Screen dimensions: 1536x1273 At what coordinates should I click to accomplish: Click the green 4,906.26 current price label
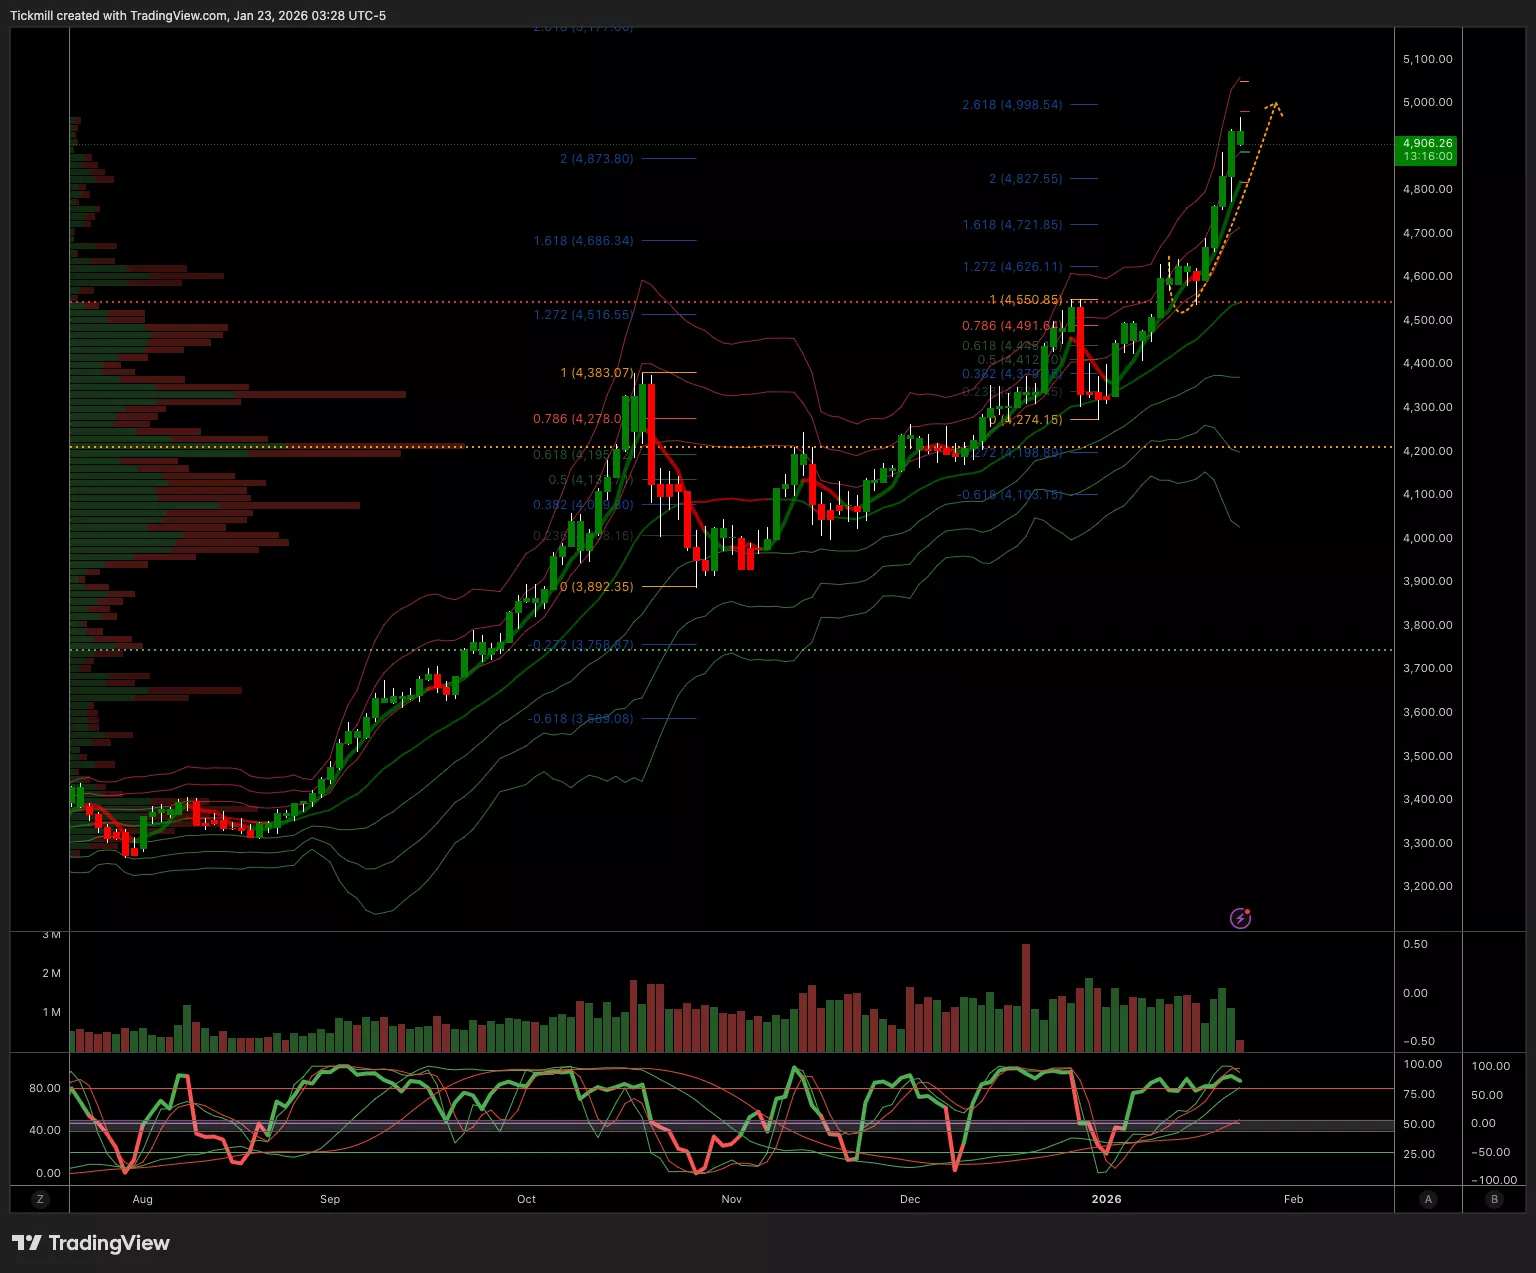point(1427,150)
